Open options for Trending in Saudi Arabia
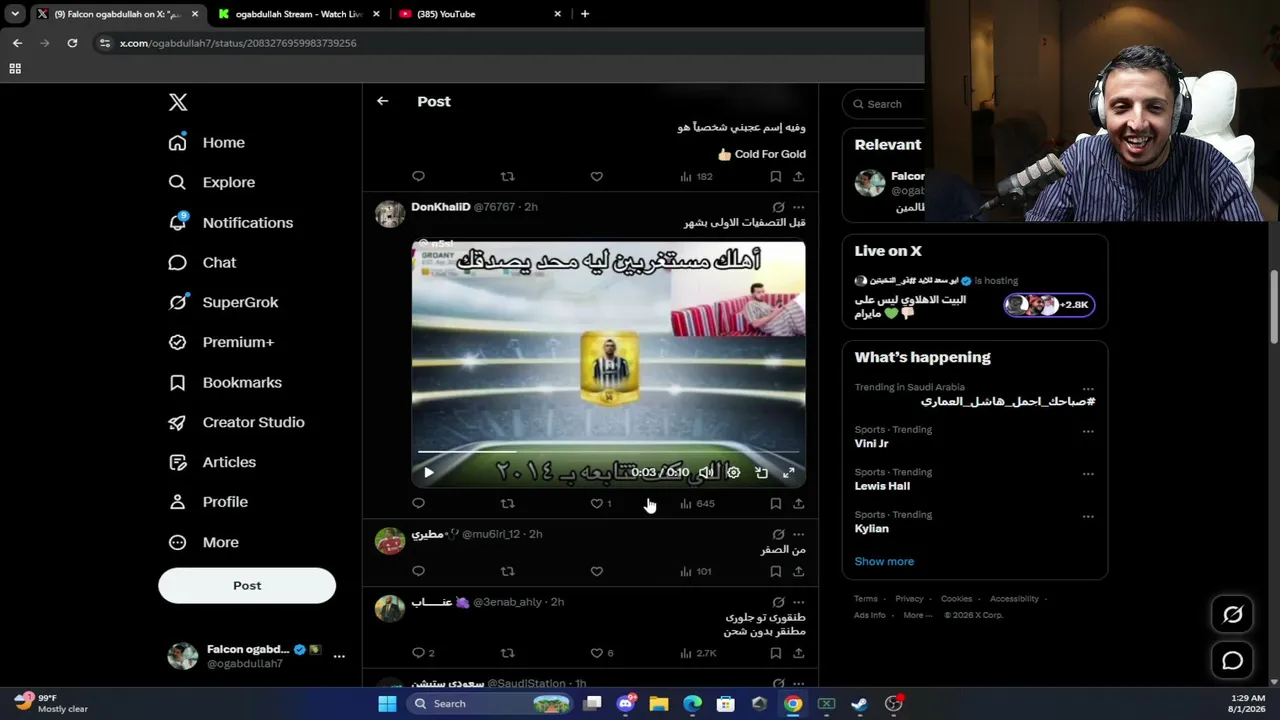 [1088, 388]
